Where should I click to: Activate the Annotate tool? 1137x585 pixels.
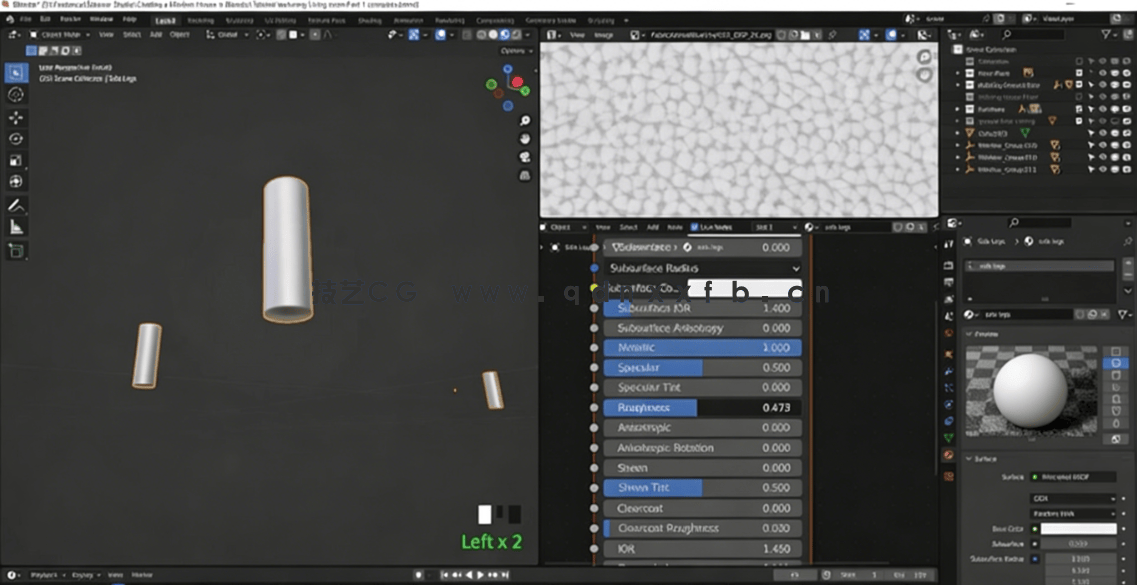click(x=14, y=205)
